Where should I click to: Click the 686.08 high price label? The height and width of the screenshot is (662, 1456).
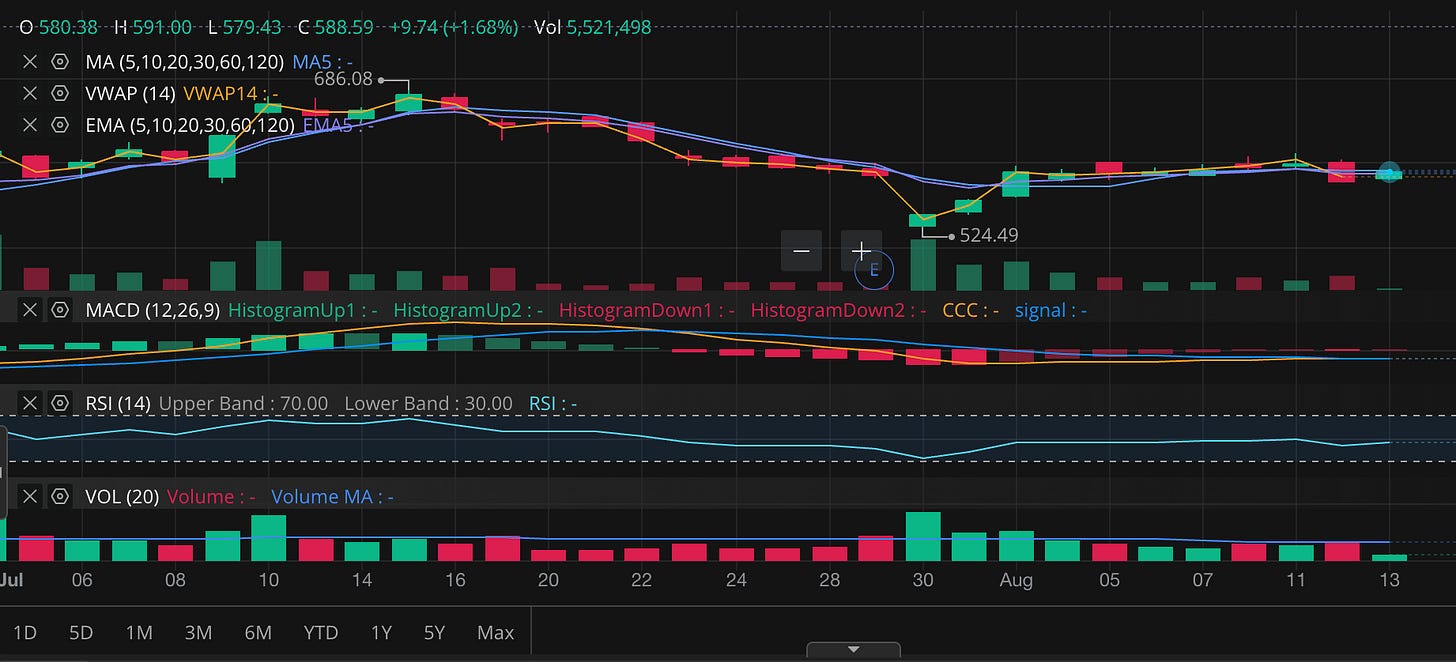(x=343, y=78)
